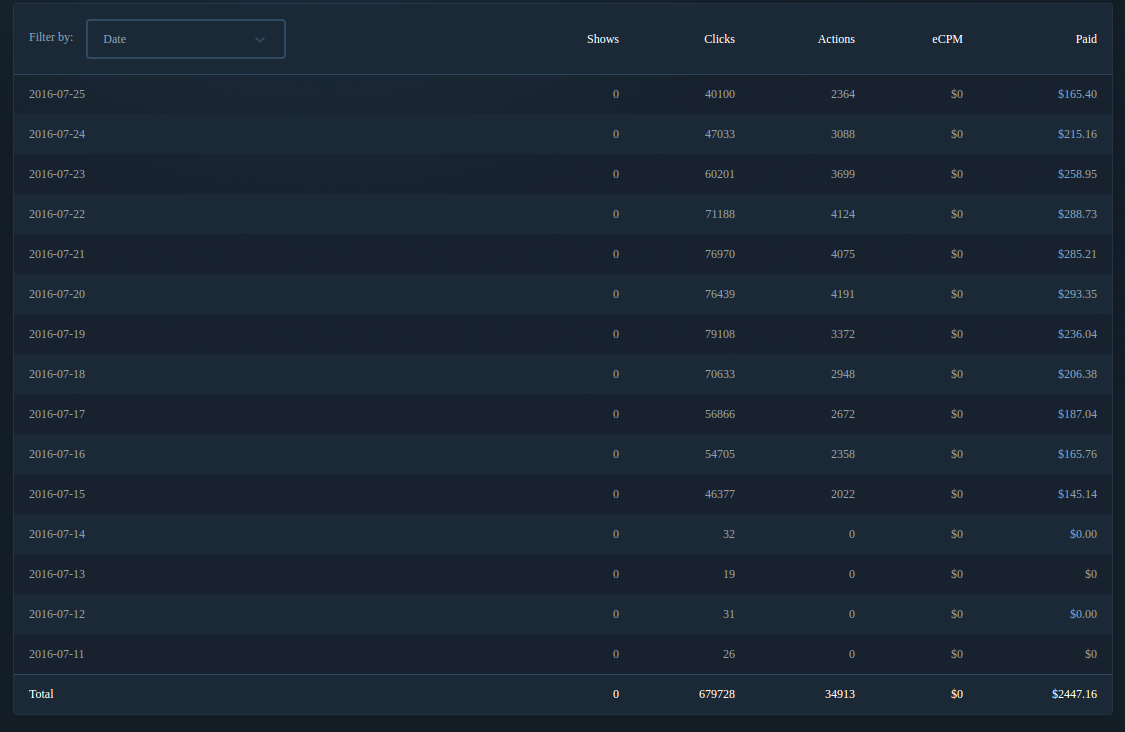Click paid amount $293.35

pos(1077,294)
